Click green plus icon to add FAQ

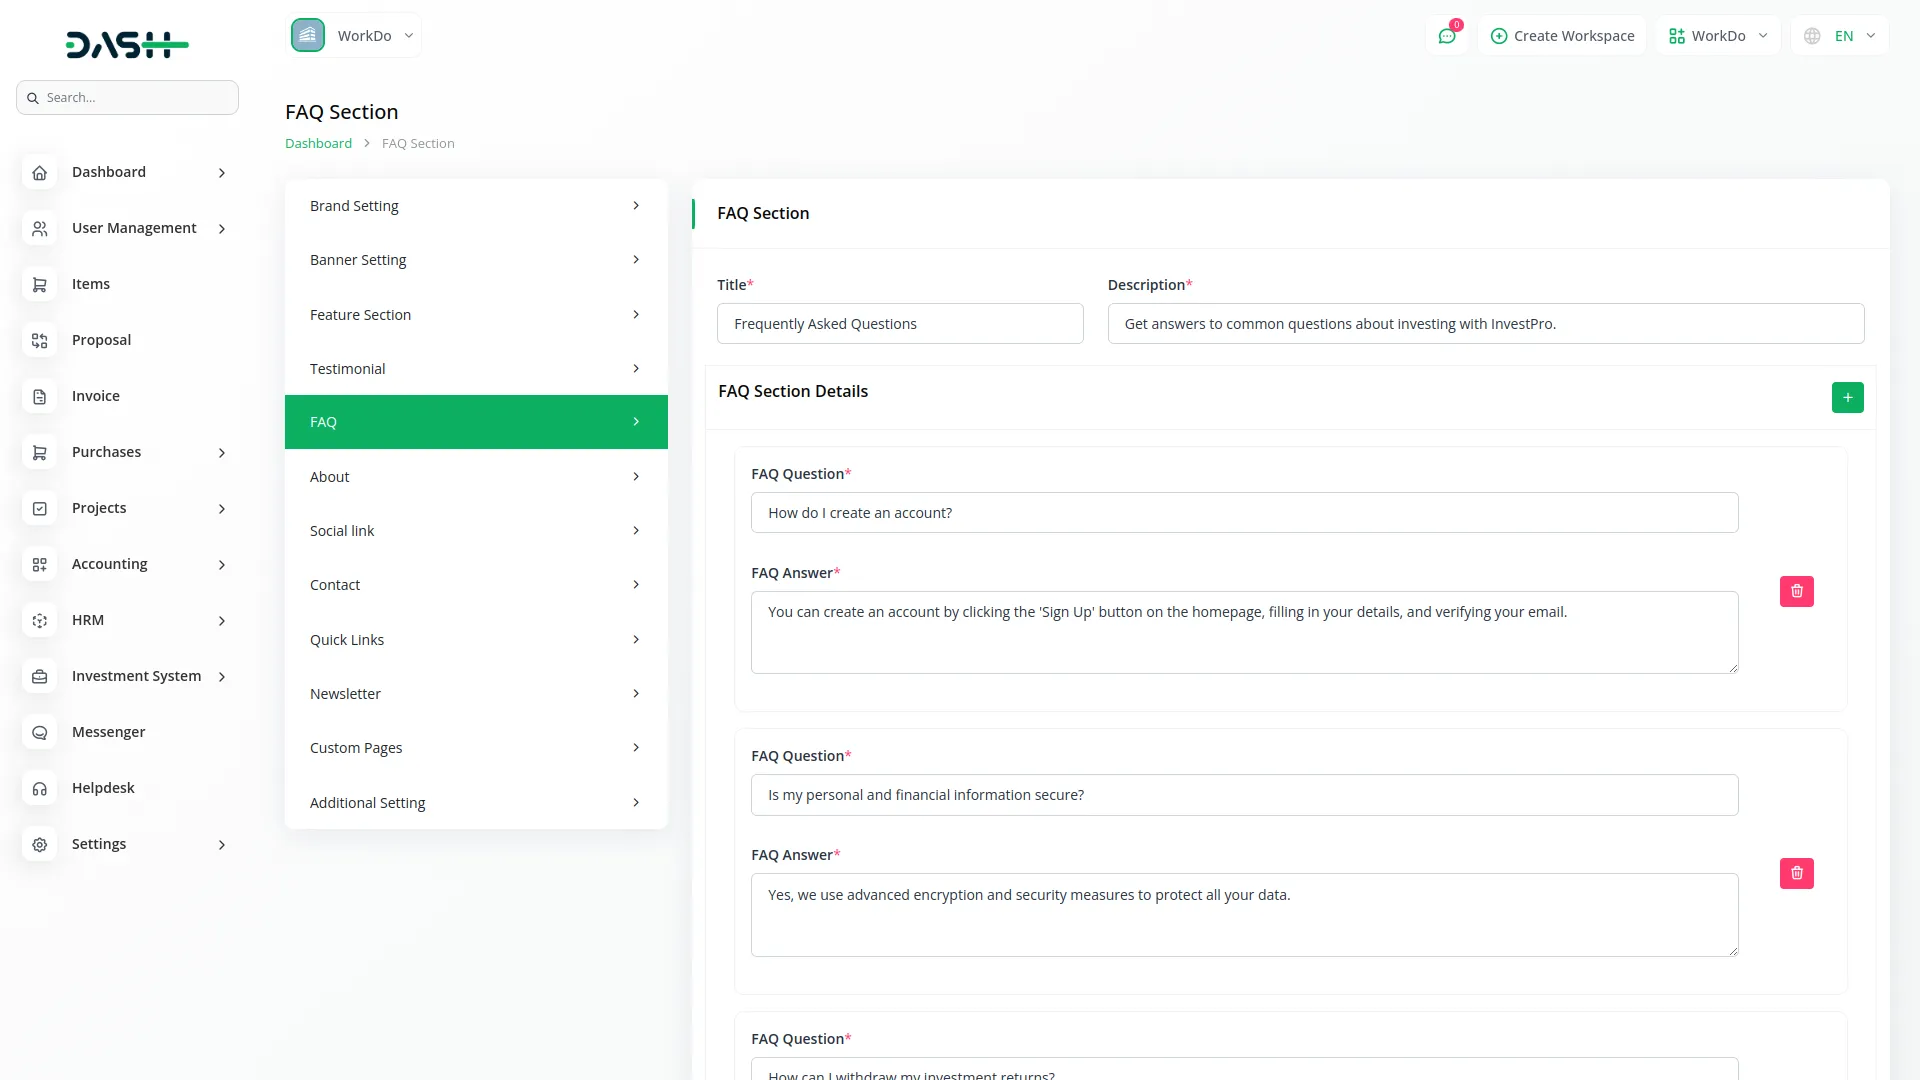point(1847,397)
